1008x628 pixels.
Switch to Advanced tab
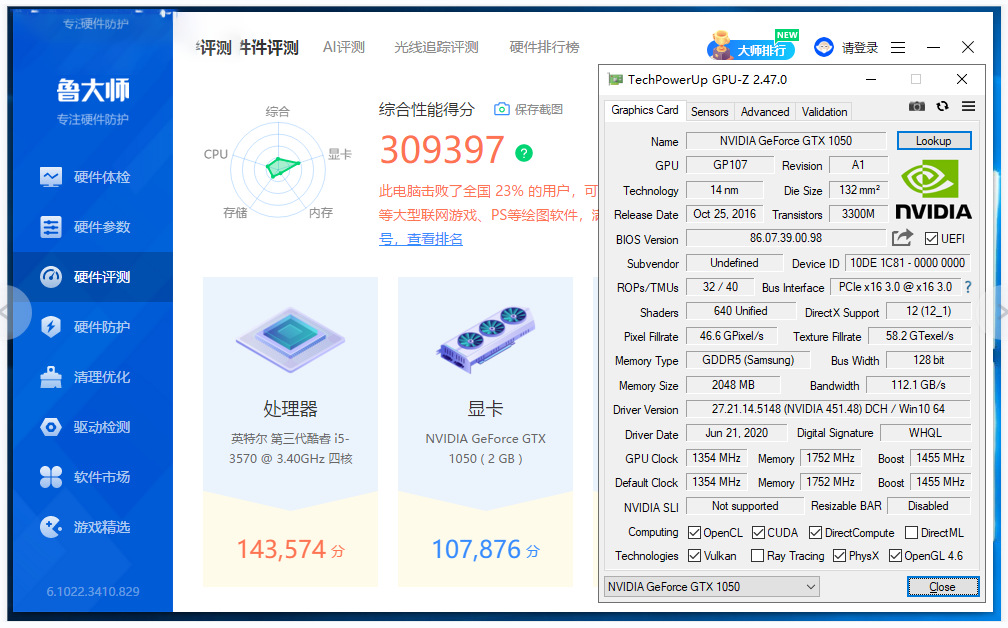(765, 112)
